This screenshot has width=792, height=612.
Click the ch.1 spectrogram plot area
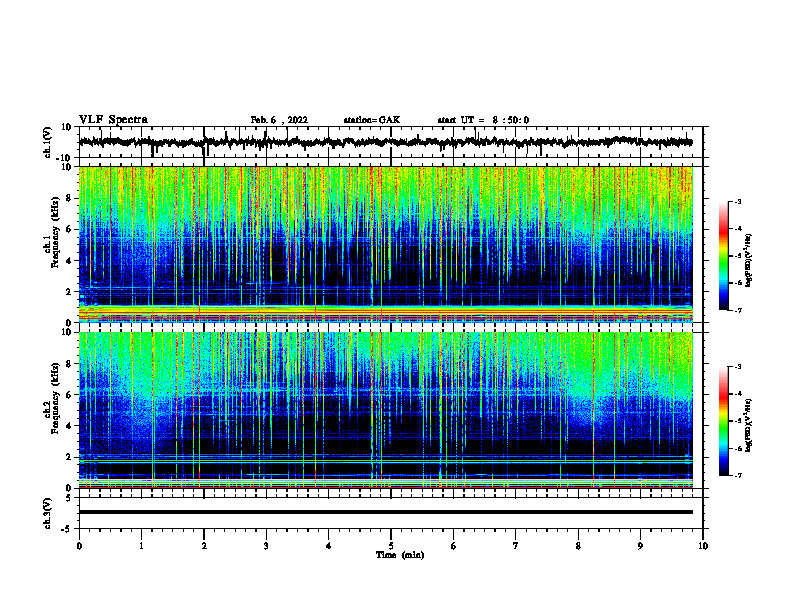[x=385, y=244]
